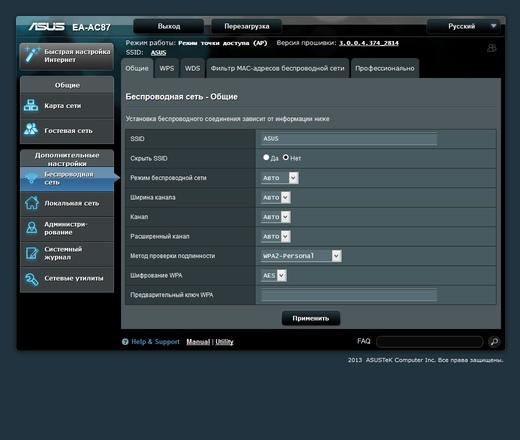Screen dimensions: 520x440
Task: Click the FAQ search magnifier icon
Action: (x=494, y=342)
